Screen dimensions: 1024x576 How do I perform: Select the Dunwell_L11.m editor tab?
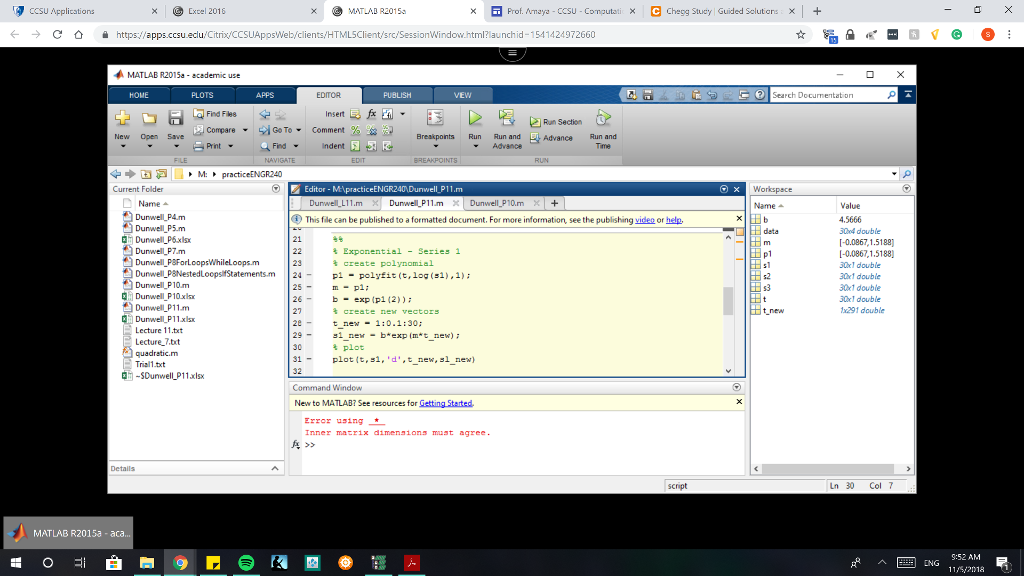pos(337,203)
